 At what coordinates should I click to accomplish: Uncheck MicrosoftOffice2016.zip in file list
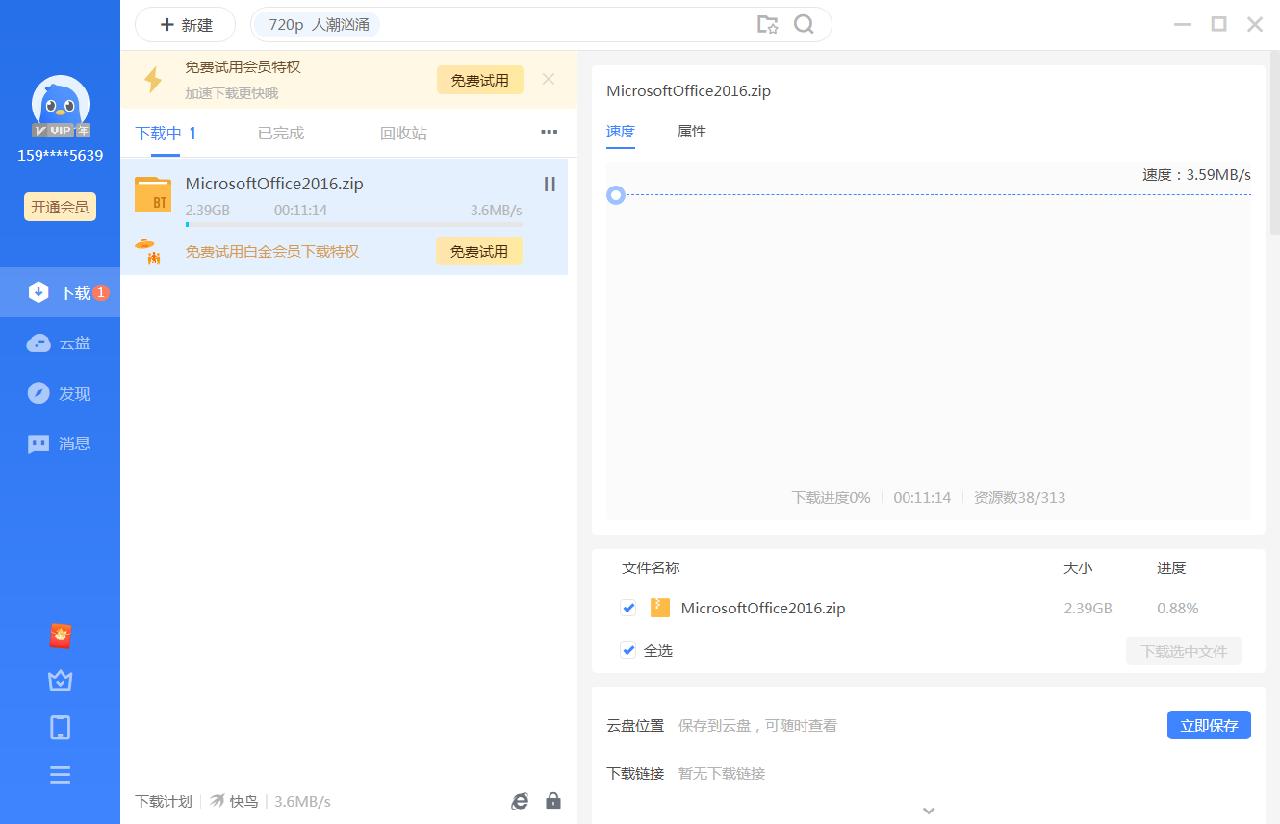[x=628, y=607]
